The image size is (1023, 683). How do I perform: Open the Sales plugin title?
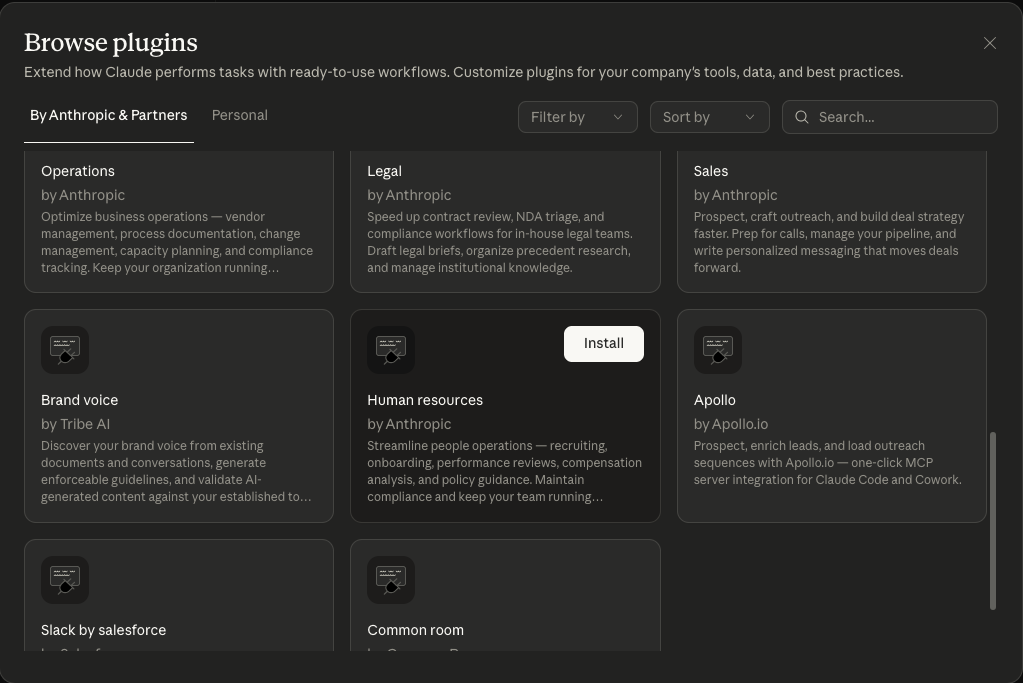tap(710, 171)
